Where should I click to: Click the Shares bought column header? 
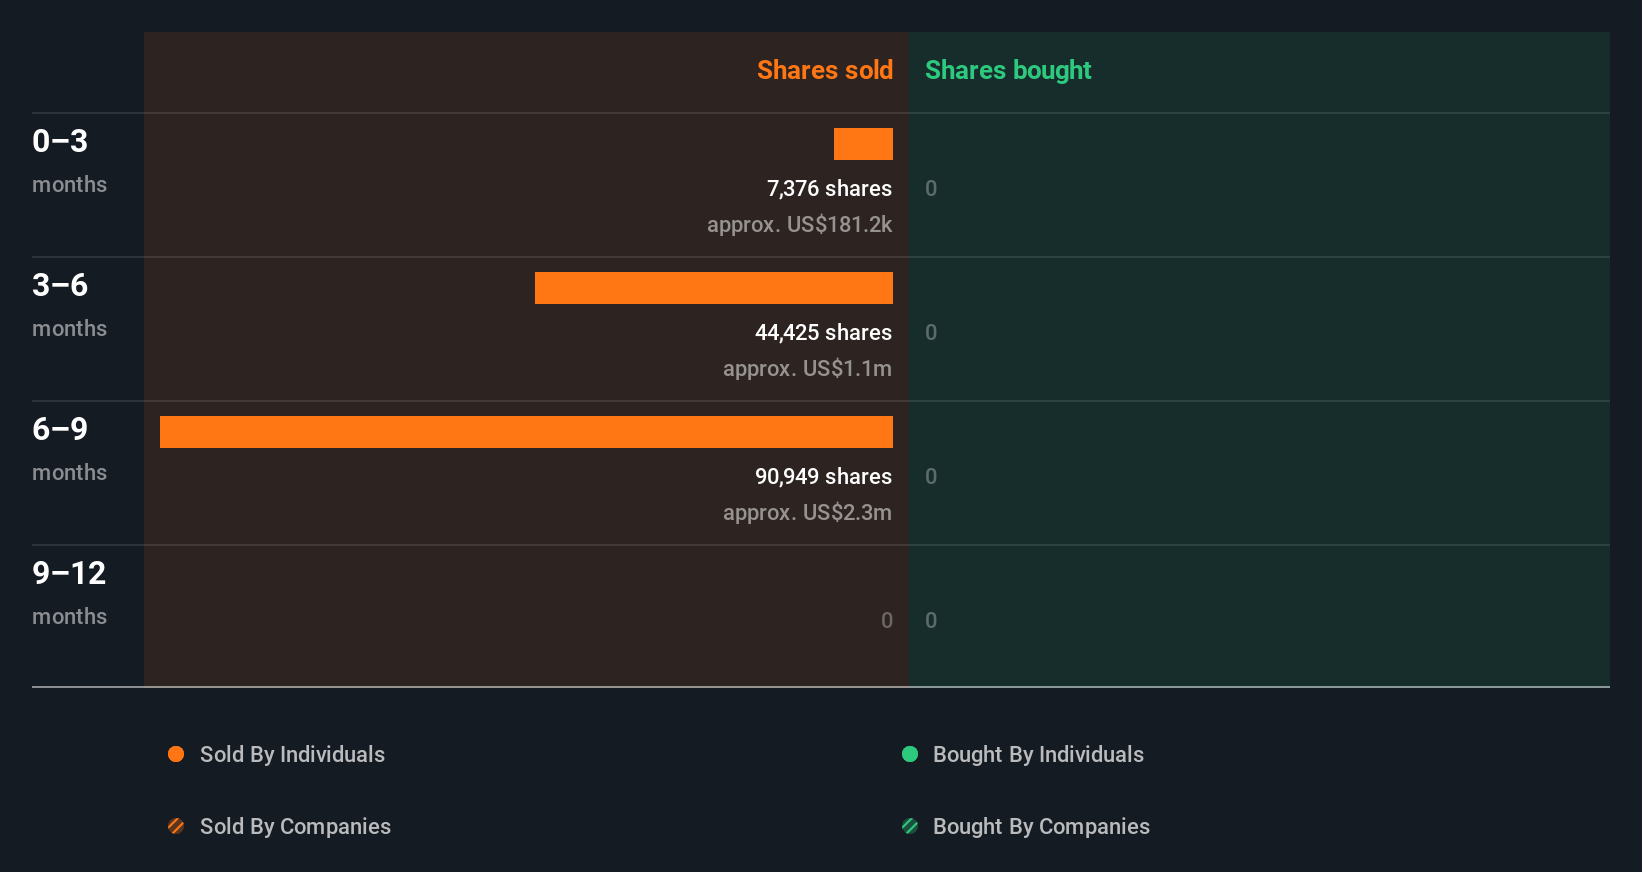1008,70
